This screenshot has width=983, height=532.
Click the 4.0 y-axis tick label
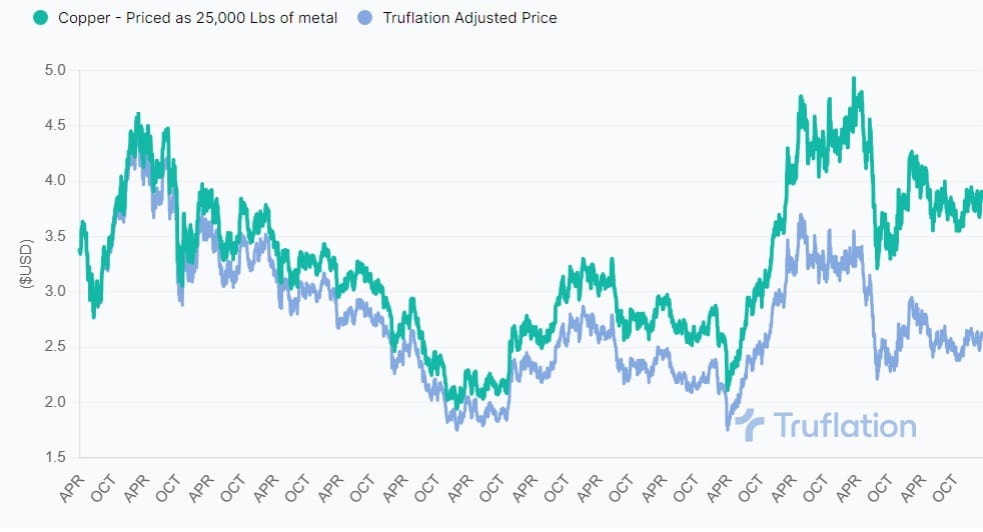[54, 181]
